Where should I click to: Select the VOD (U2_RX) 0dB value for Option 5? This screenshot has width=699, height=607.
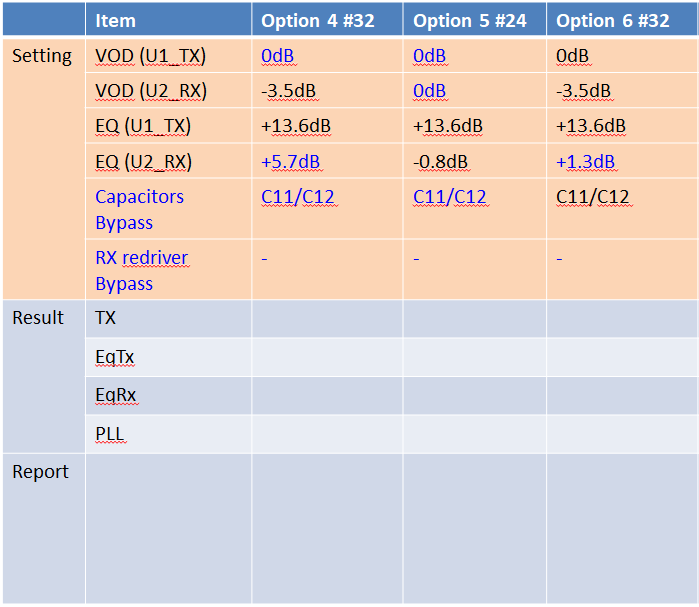pyautogui.click(x=429, y=91)
